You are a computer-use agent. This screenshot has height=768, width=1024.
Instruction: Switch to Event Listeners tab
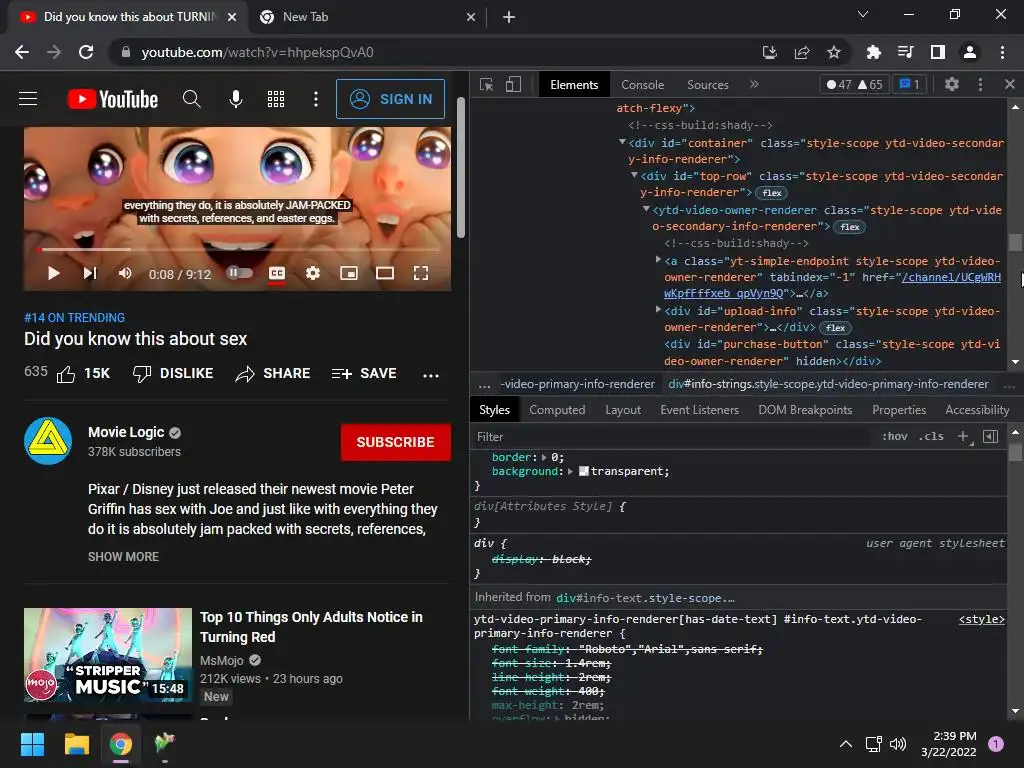(x=699, y=410)
